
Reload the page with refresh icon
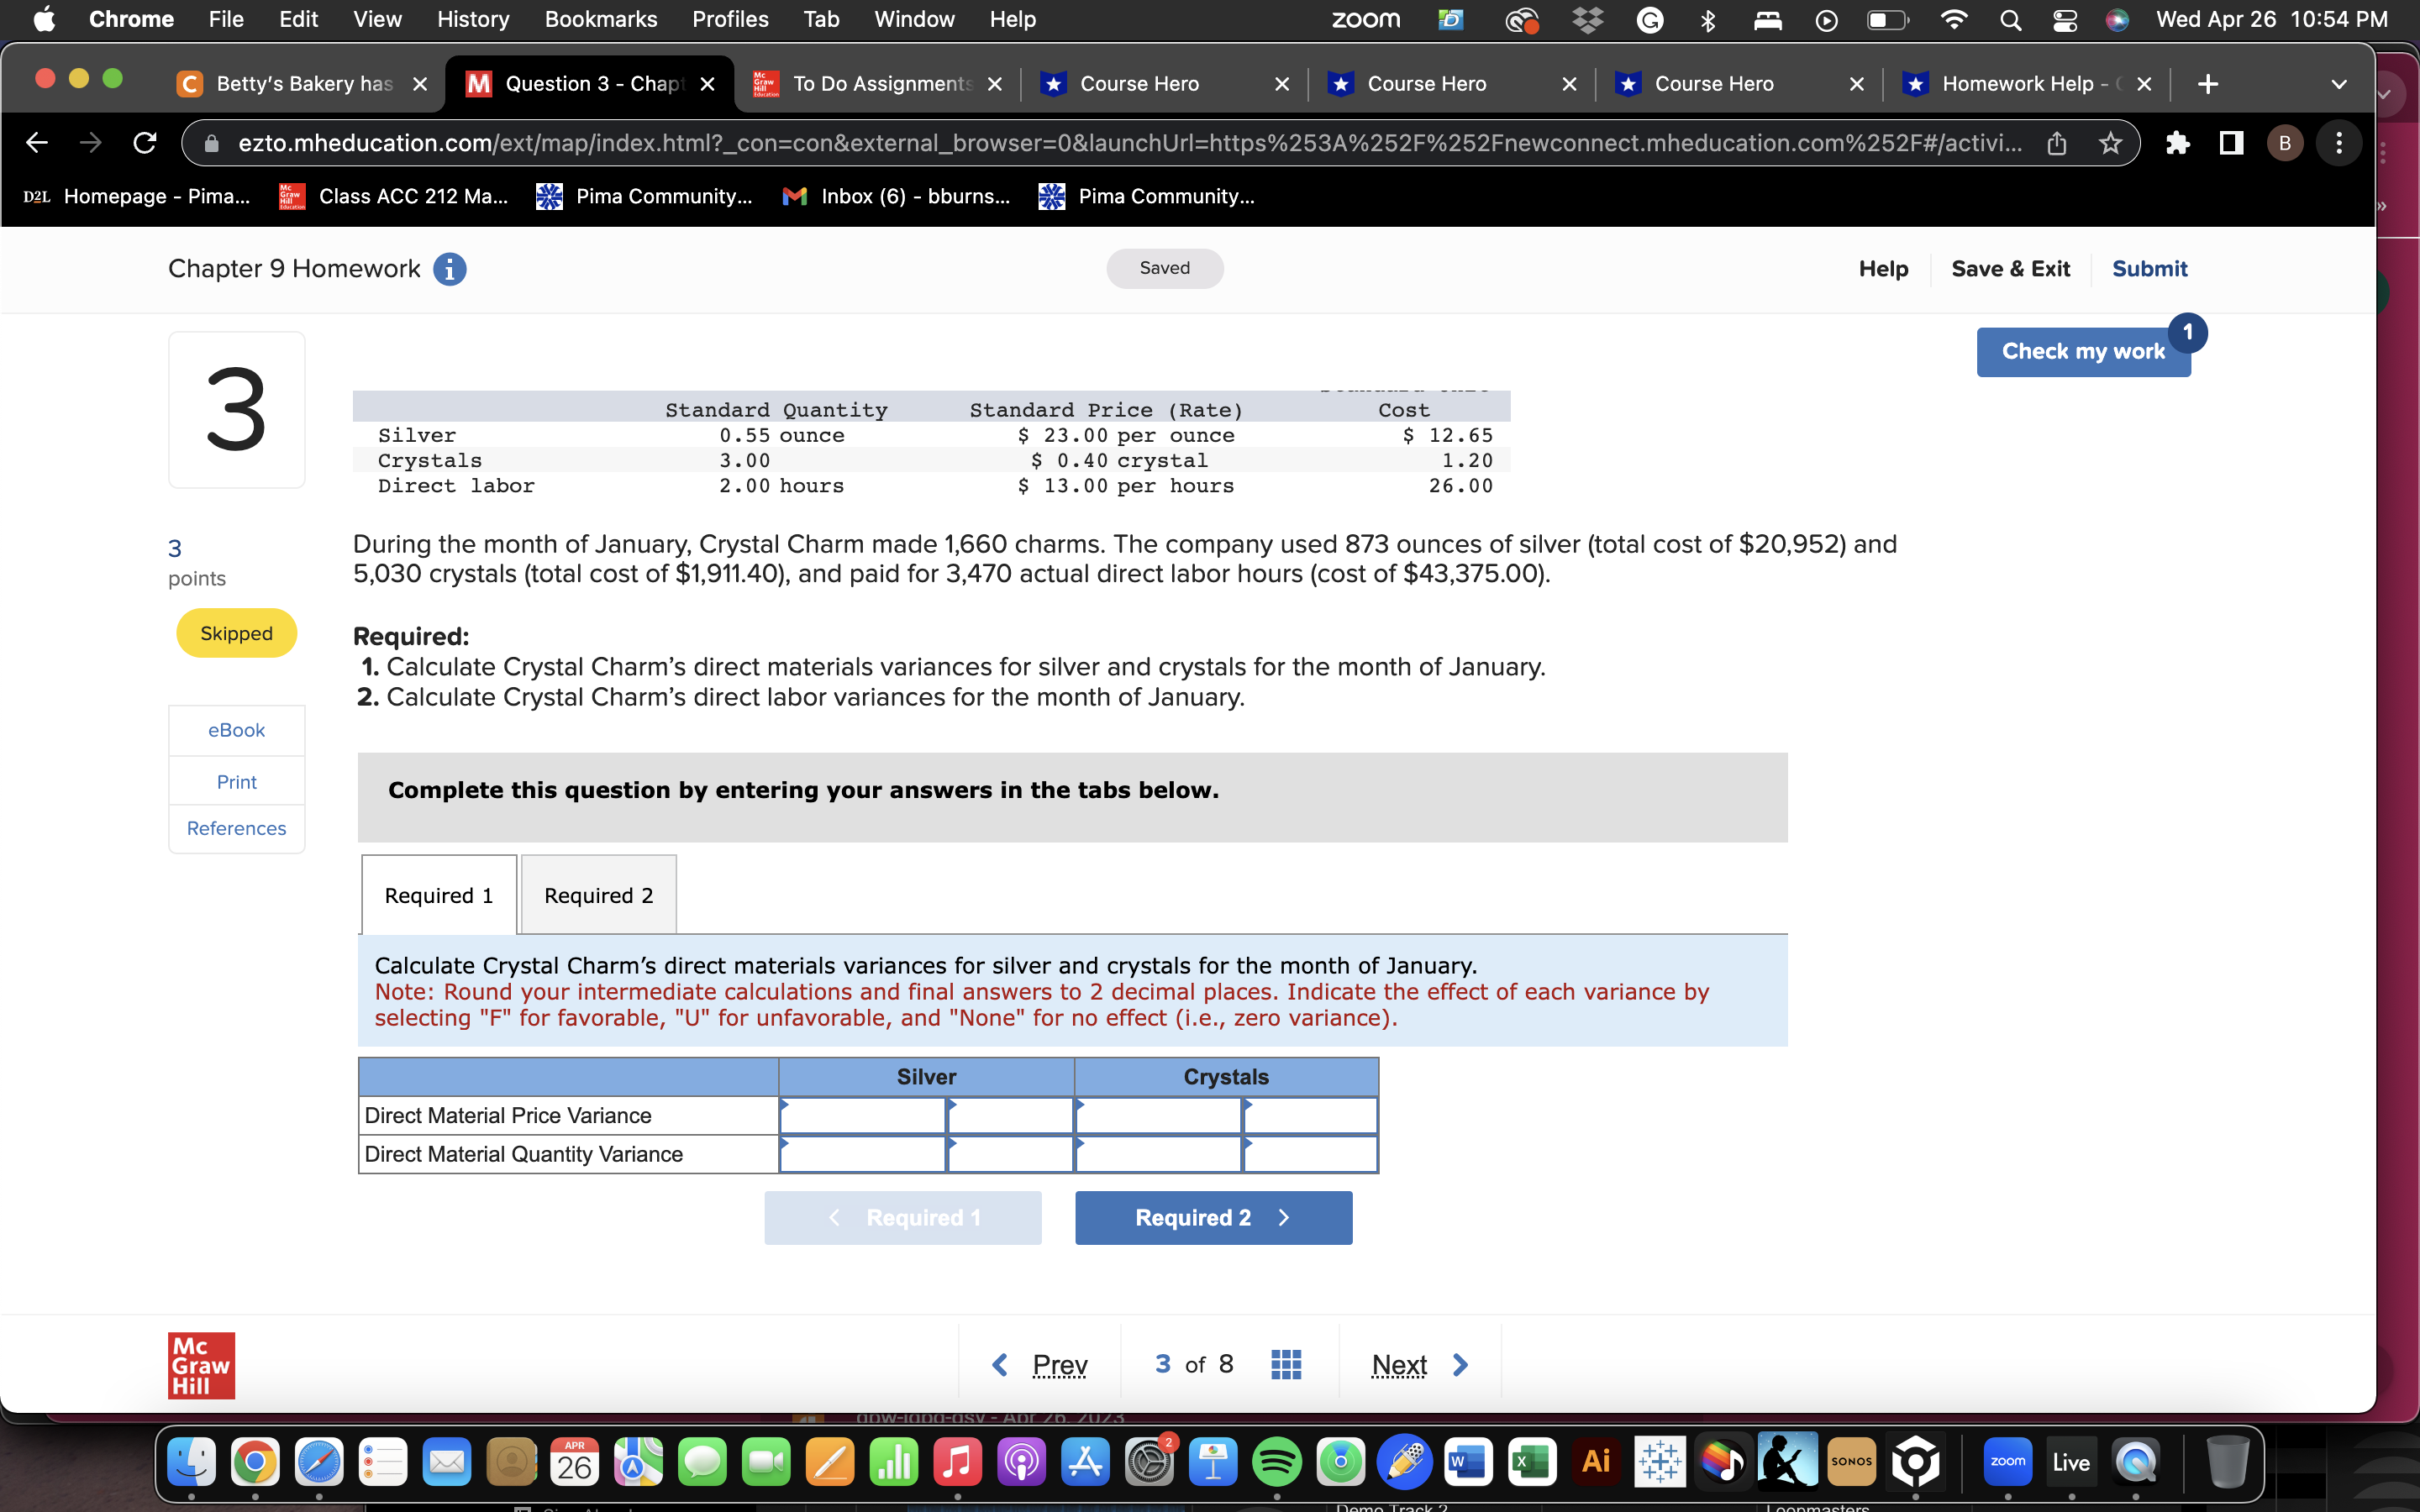pyautogui.click(x=145, y=143)
